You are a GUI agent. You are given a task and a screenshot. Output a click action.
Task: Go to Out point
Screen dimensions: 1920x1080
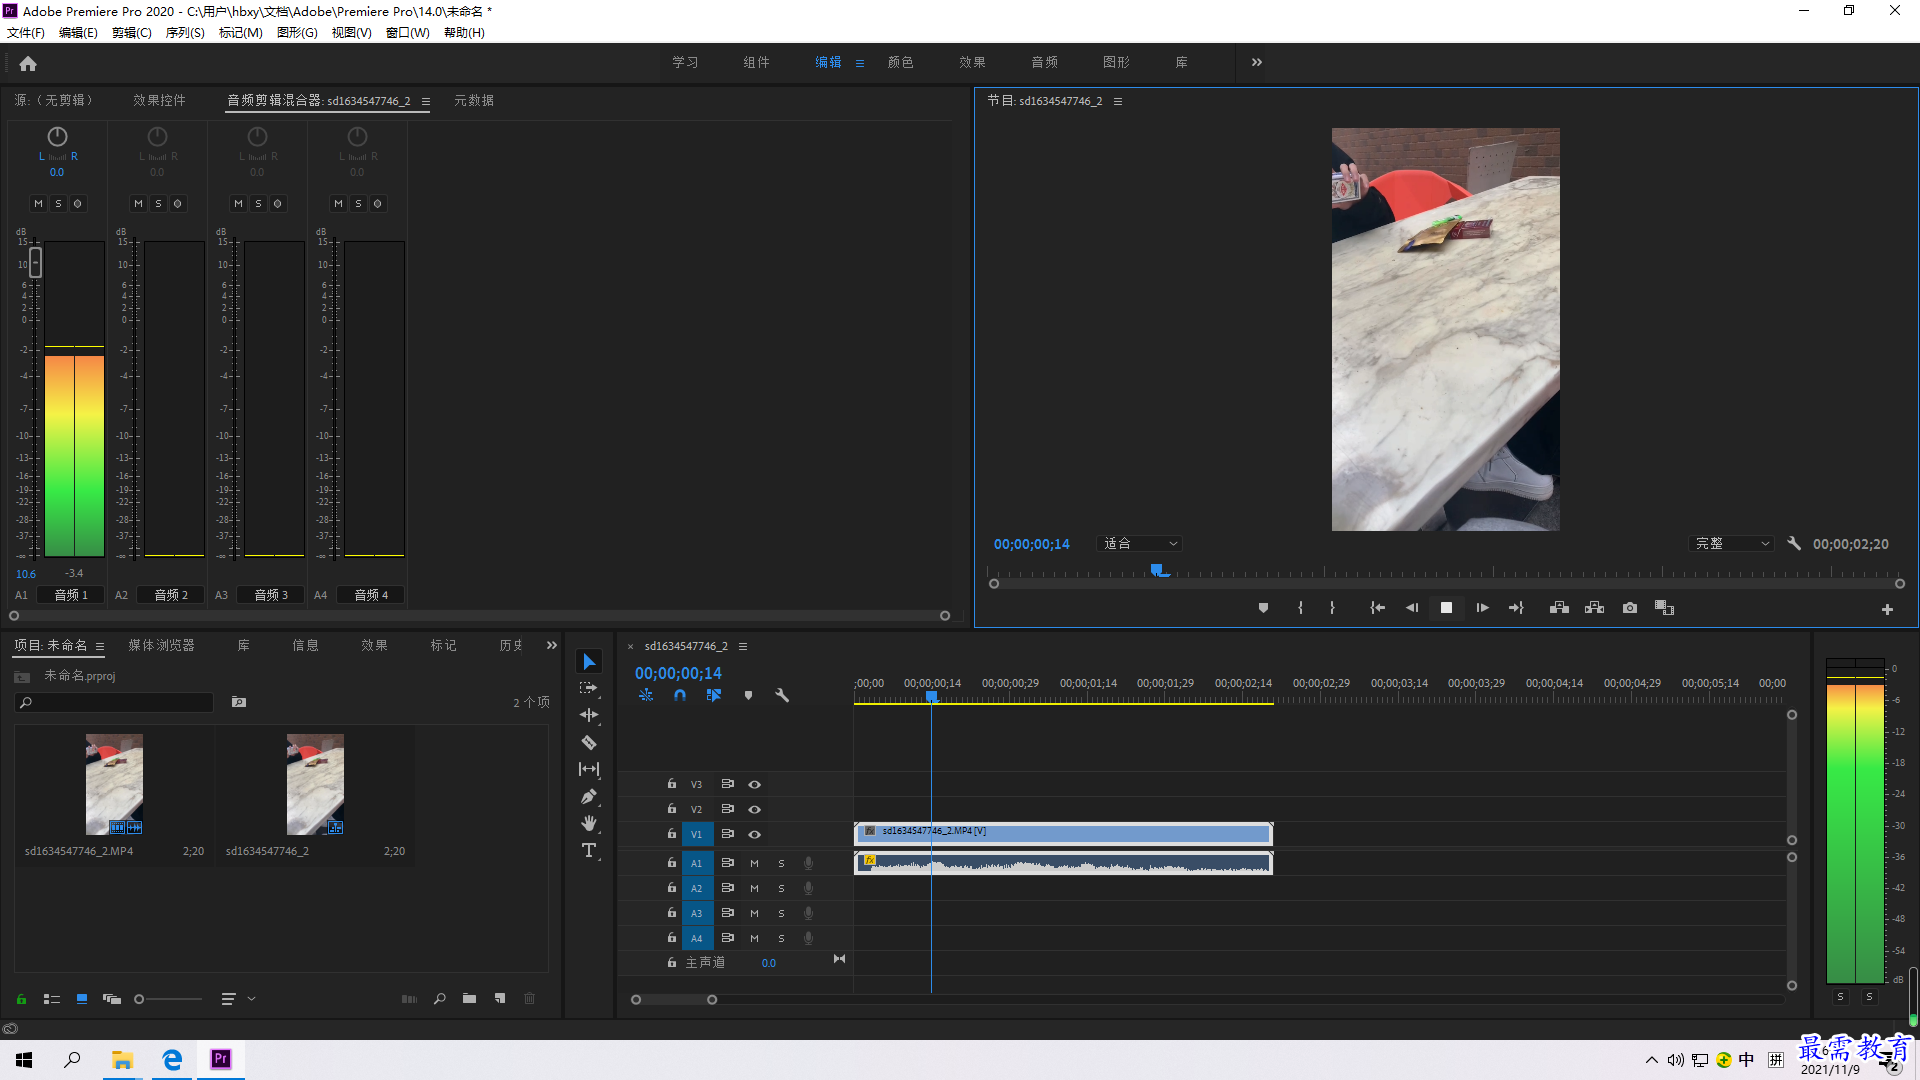[1516, 608]
